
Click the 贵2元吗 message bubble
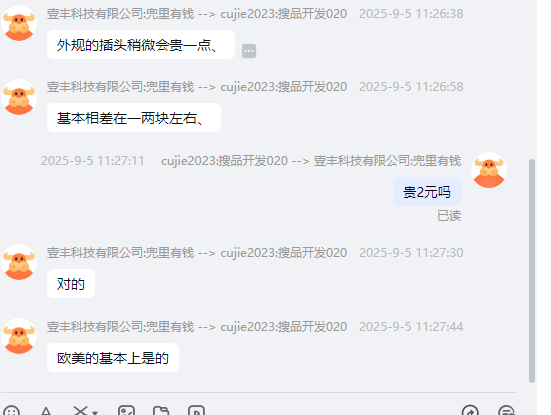pos(427,192)
